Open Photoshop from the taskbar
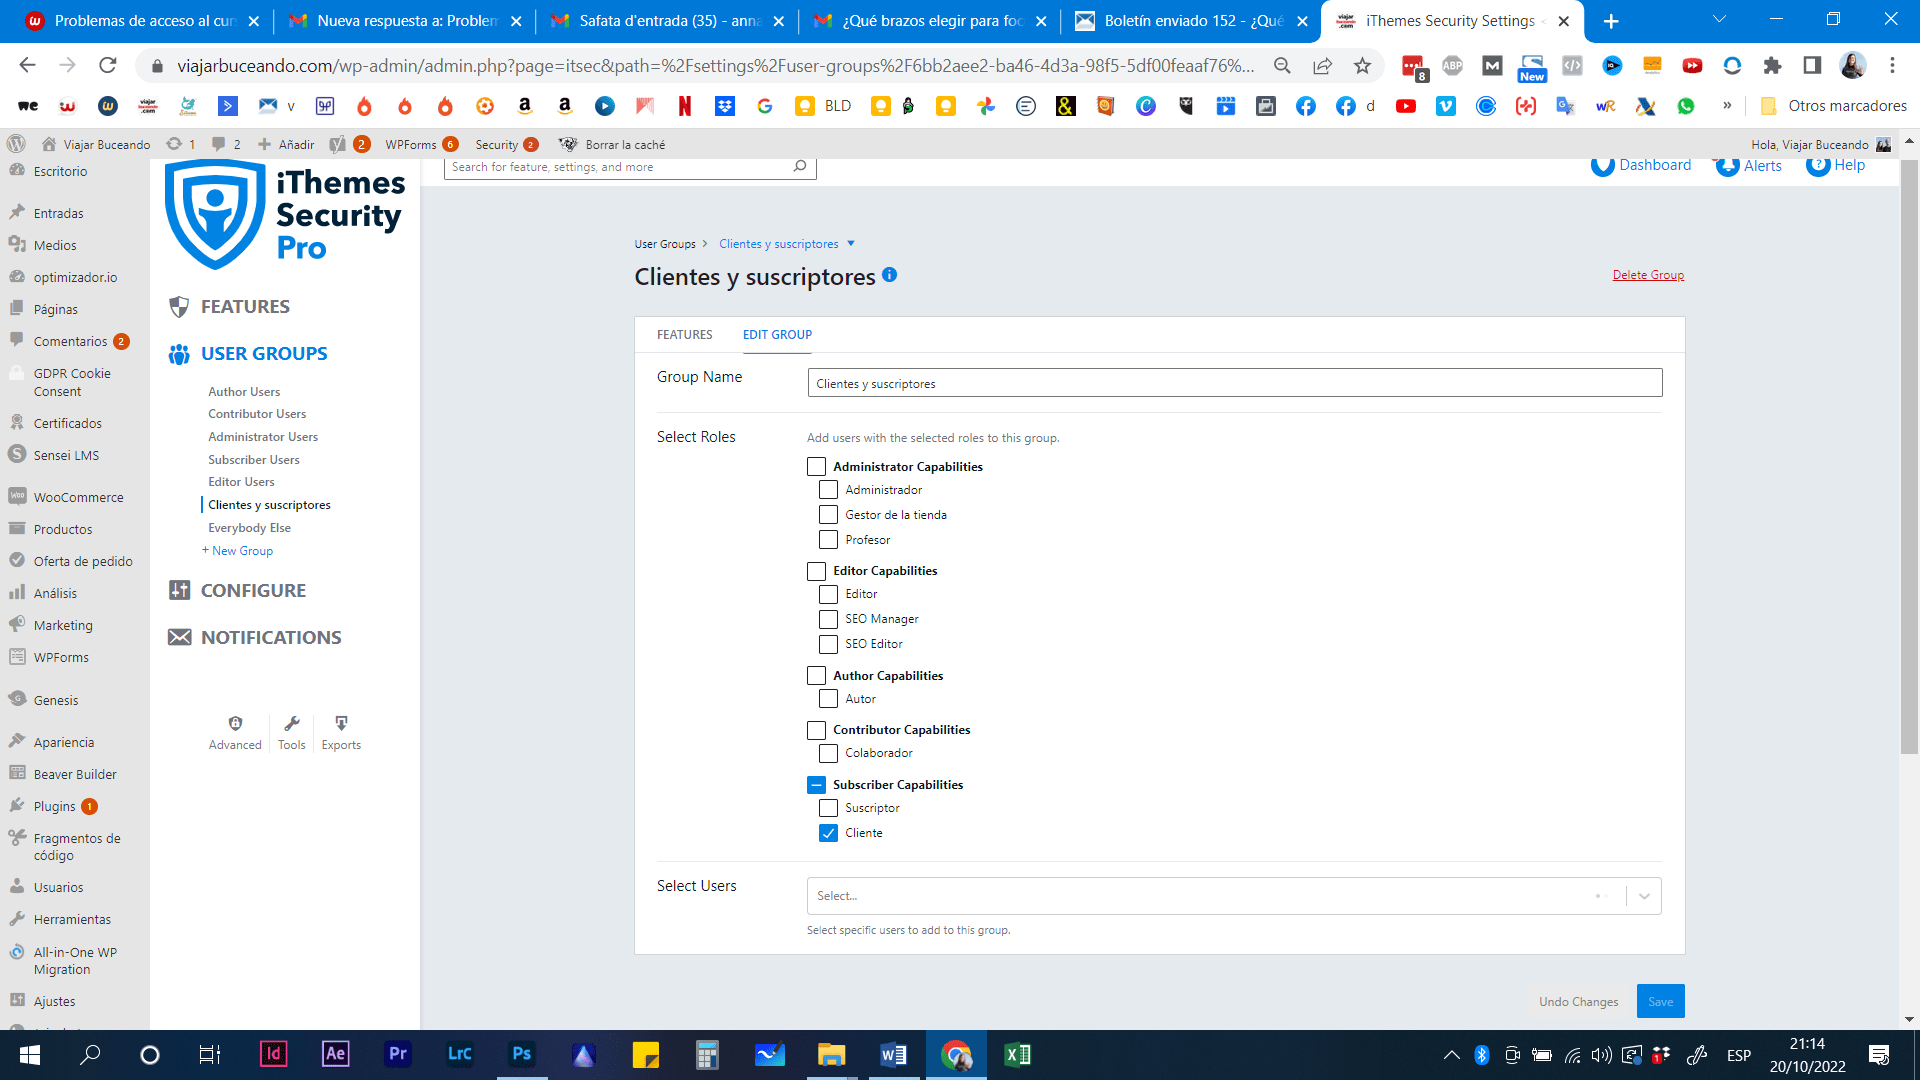This screenshot has width=1920, height=1080. (x=522, y=1054)
